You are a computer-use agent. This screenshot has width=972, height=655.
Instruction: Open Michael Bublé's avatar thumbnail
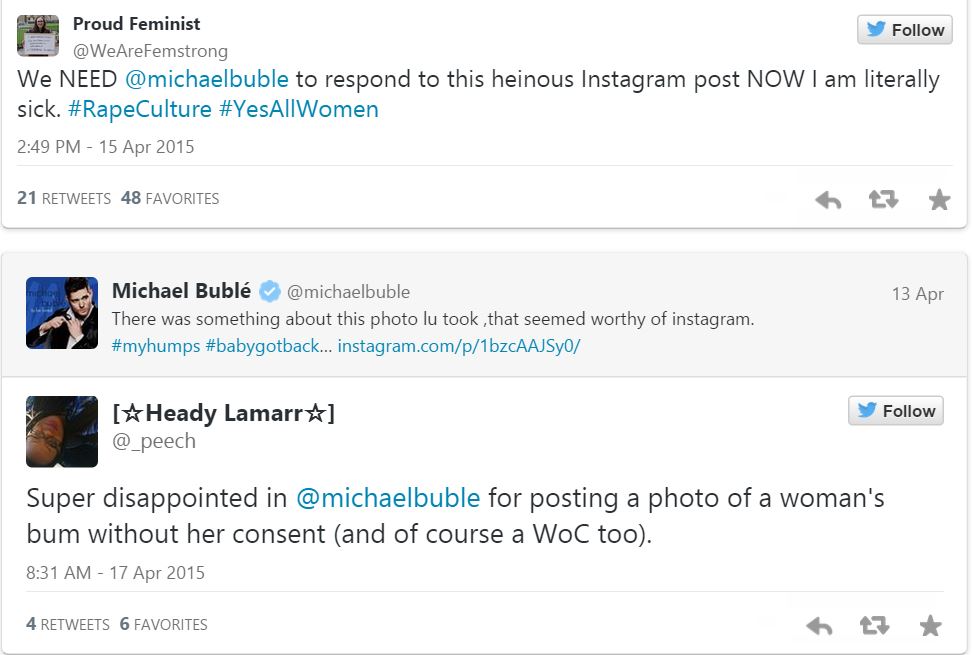[x=62, y=313]
